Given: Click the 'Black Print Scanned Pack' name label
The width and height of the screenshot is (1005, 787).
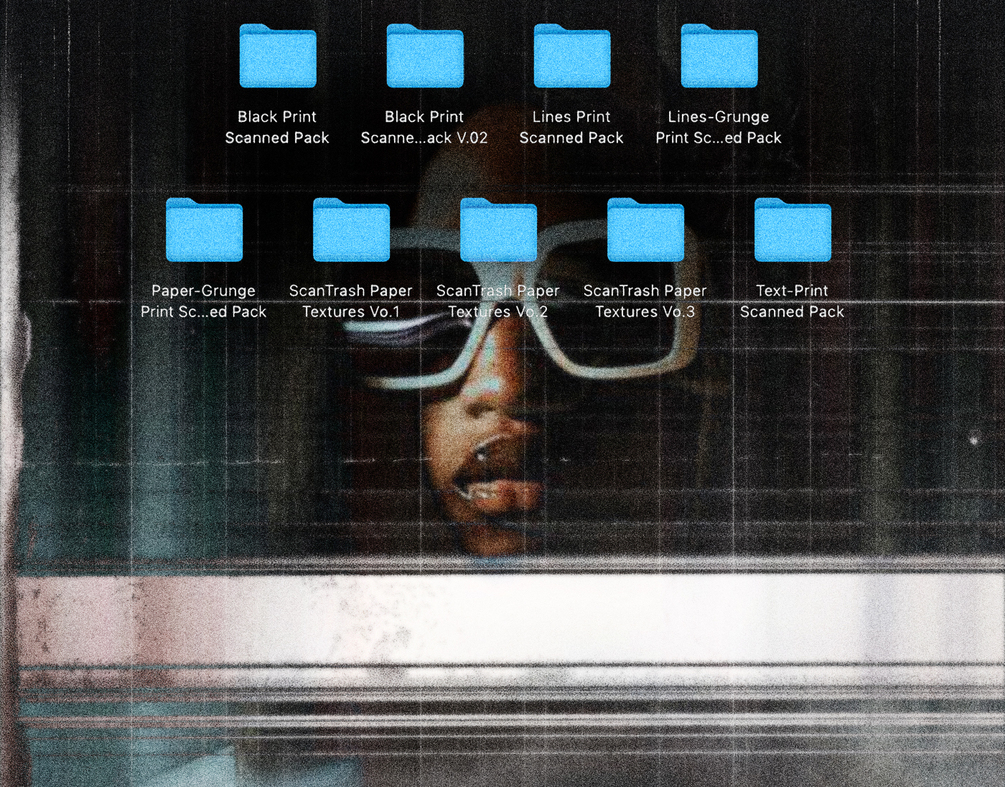Looking at the screenshot, I should click(x=277, y=127).
